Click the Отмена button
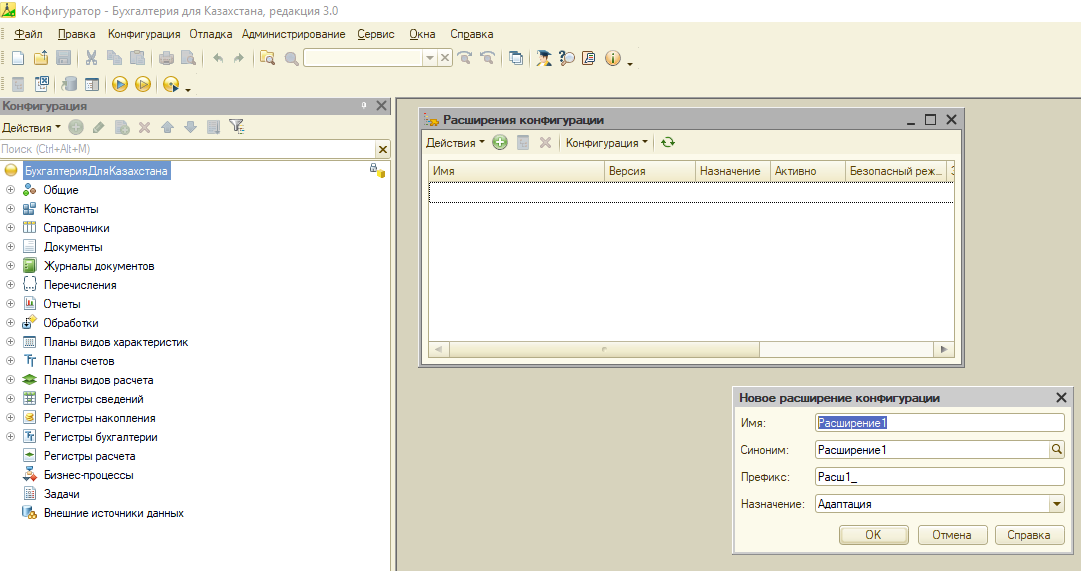1081x571 pixels. (952, 534)
